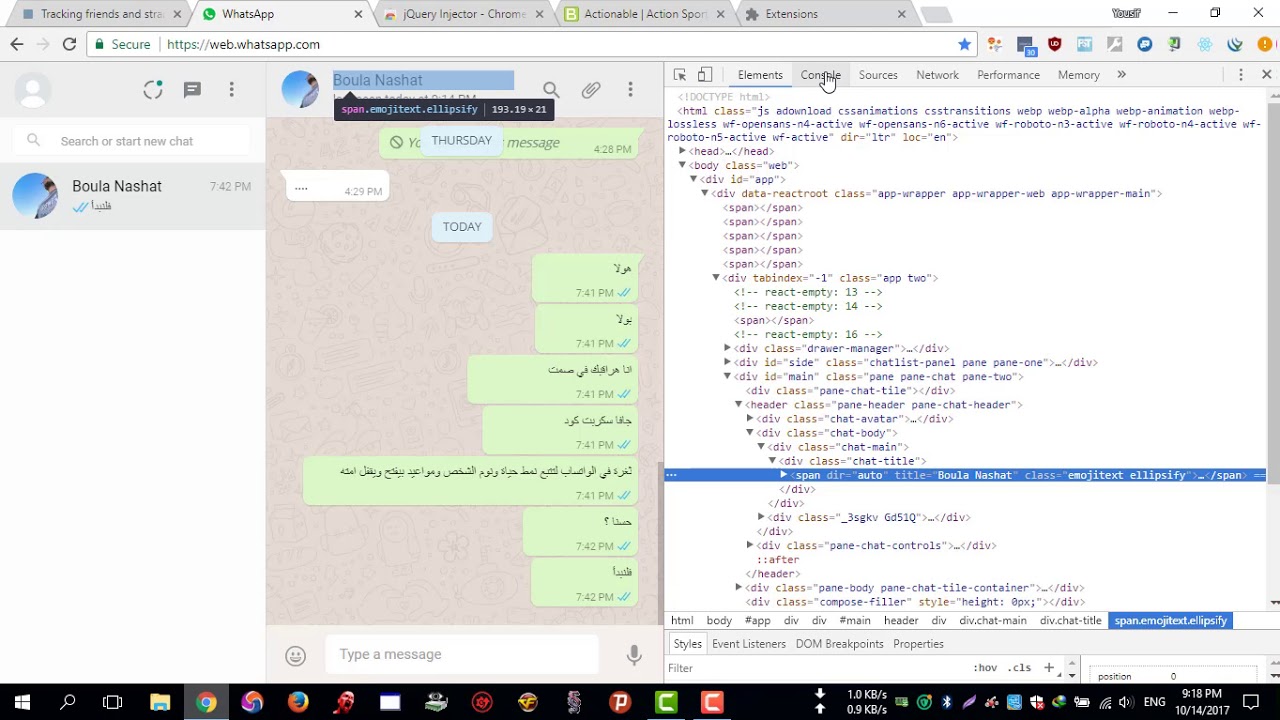Switch to the Console tab in DevTools
1280x720 pixels.
coord(821,75)
